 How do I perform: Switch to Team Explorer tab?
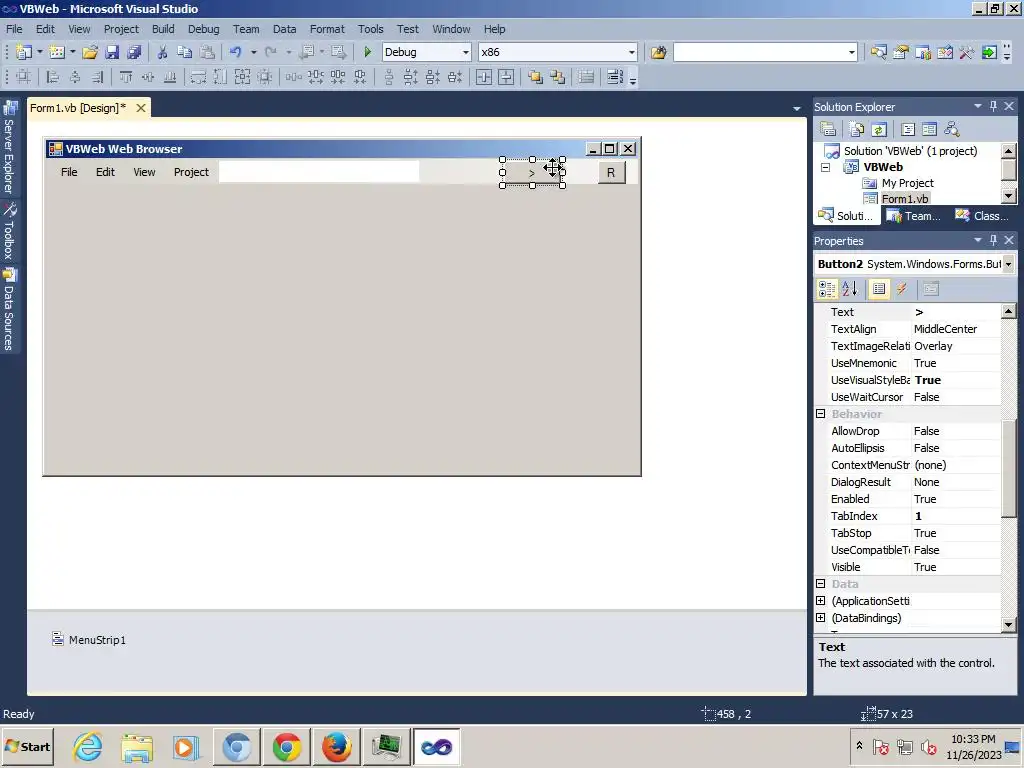pyautogui.click(x=913, y=216)
